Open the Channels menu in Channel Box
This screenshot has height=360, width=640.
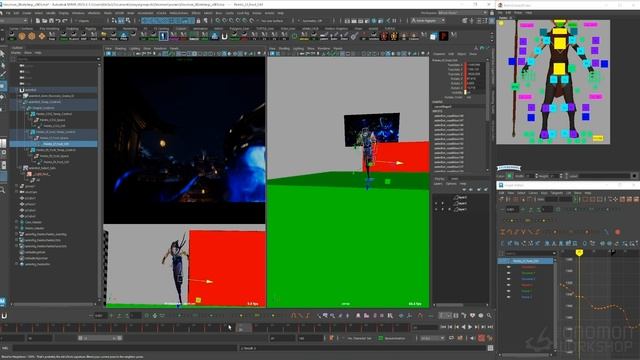(x=439, y=54)
